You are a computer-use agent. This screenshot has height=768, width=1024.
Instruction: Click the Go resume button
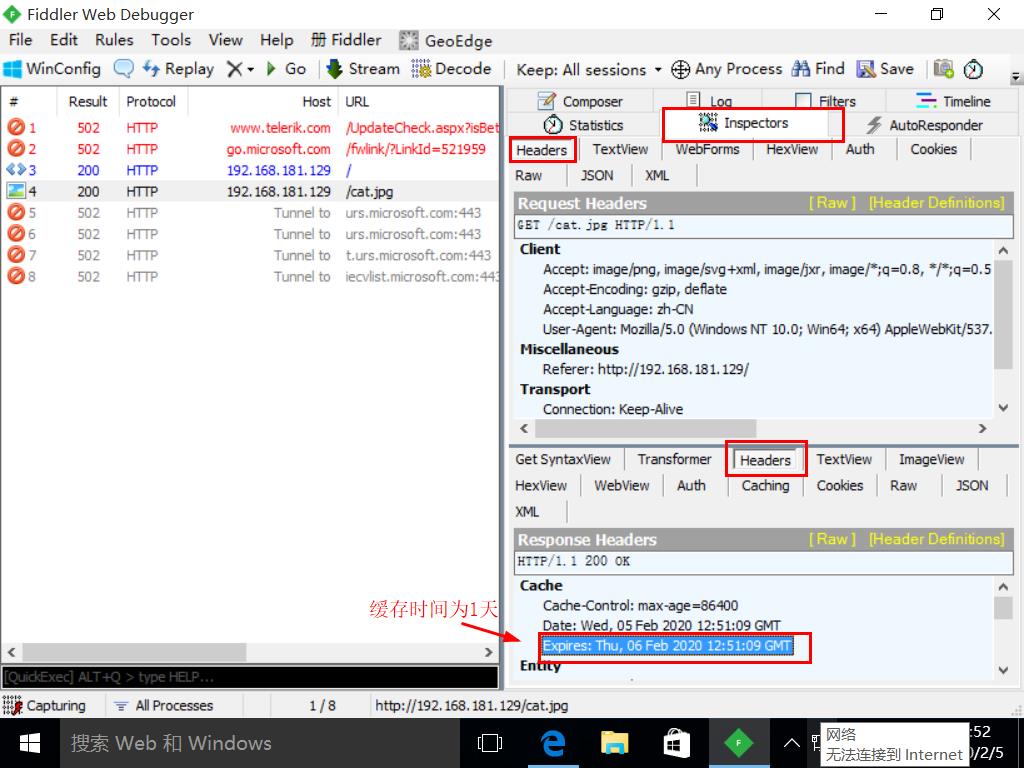tap(286, 69)
